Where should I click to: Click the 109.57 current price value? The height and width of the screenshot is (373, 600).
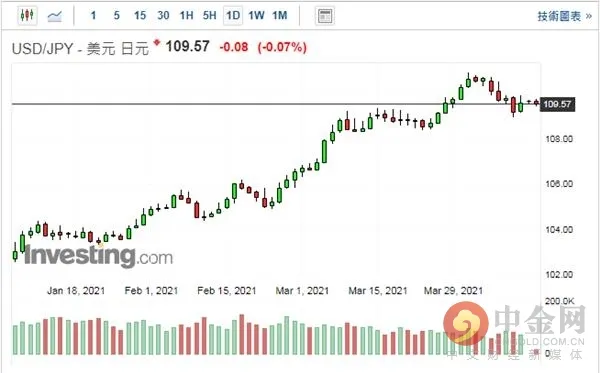tap(188, 47)
